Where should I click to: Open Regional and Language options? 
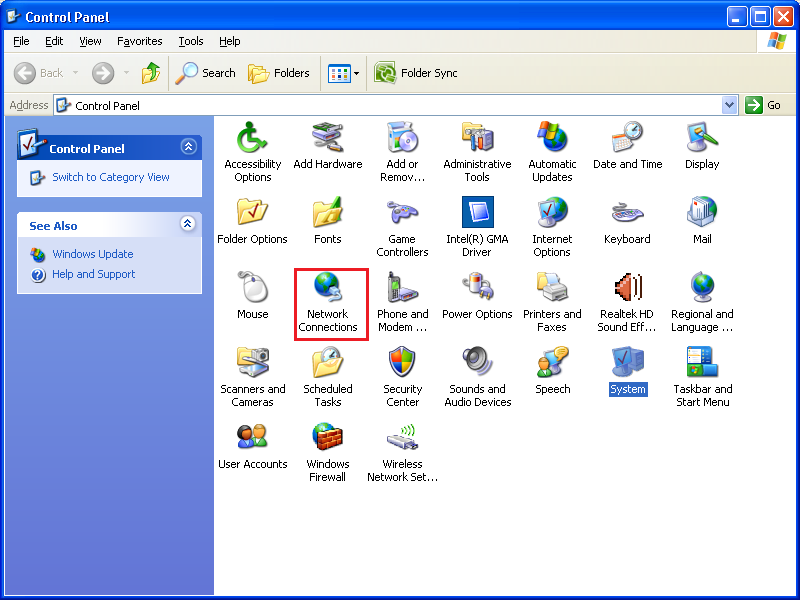click(702, 302)
